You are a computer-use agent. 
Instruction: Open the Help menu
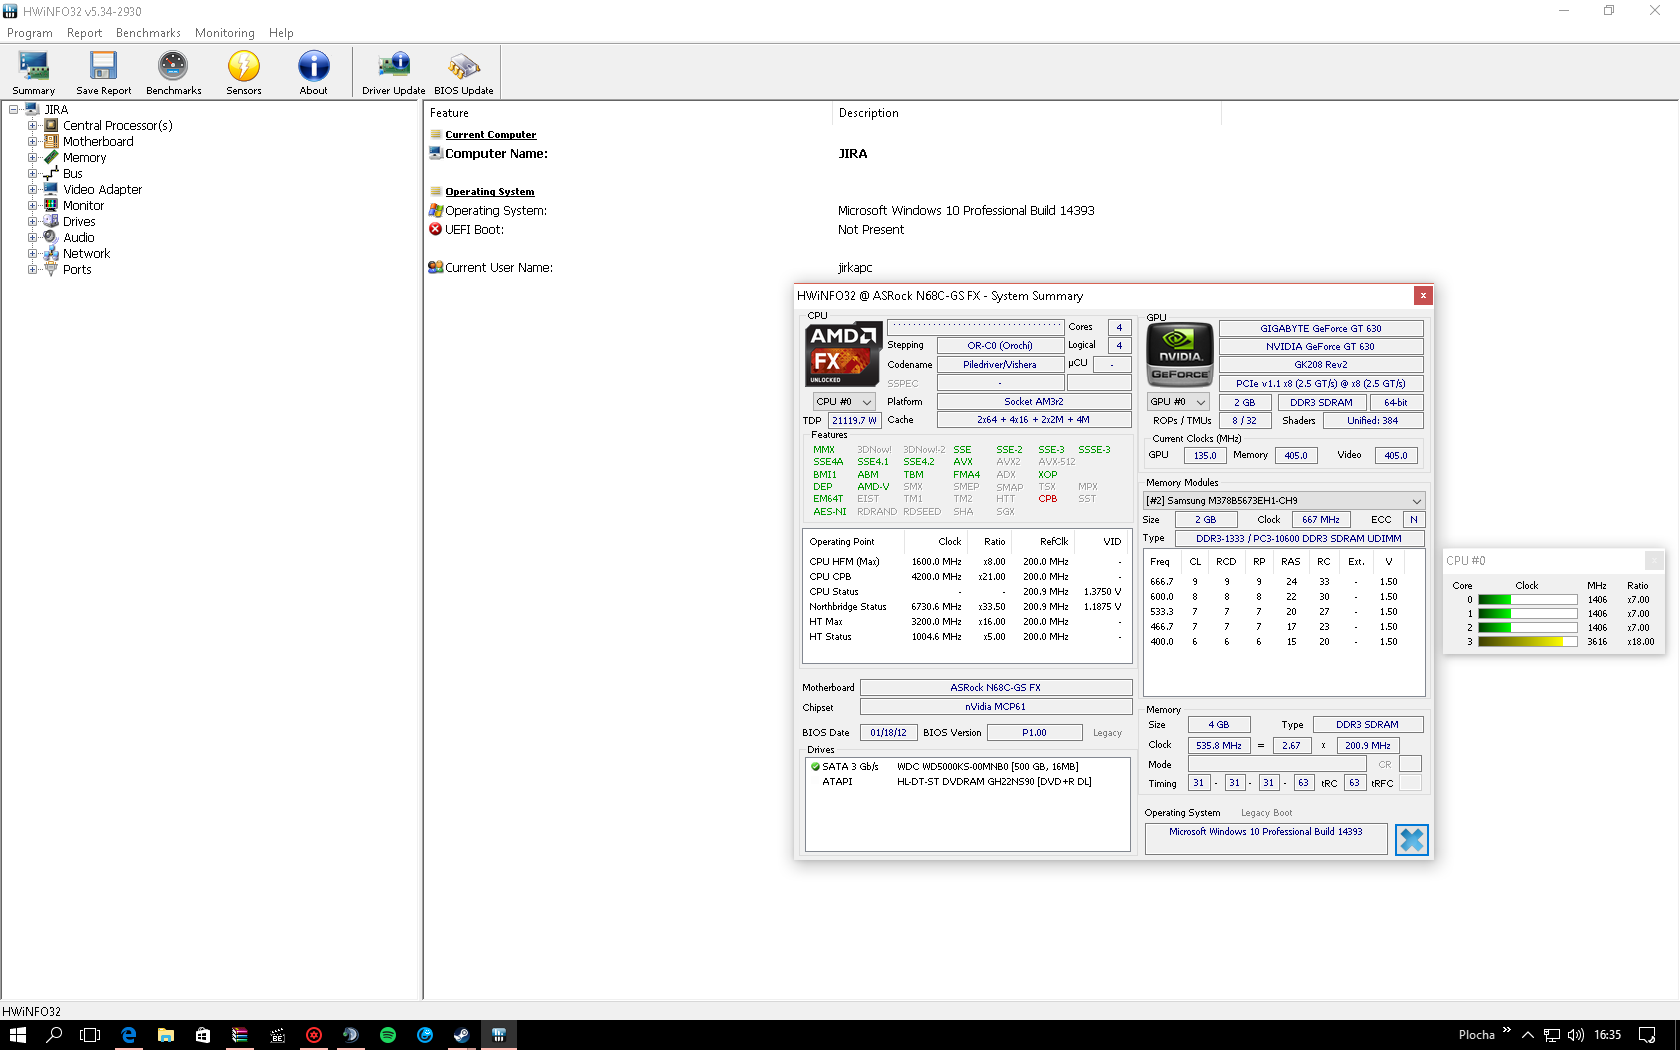(281, 33)
